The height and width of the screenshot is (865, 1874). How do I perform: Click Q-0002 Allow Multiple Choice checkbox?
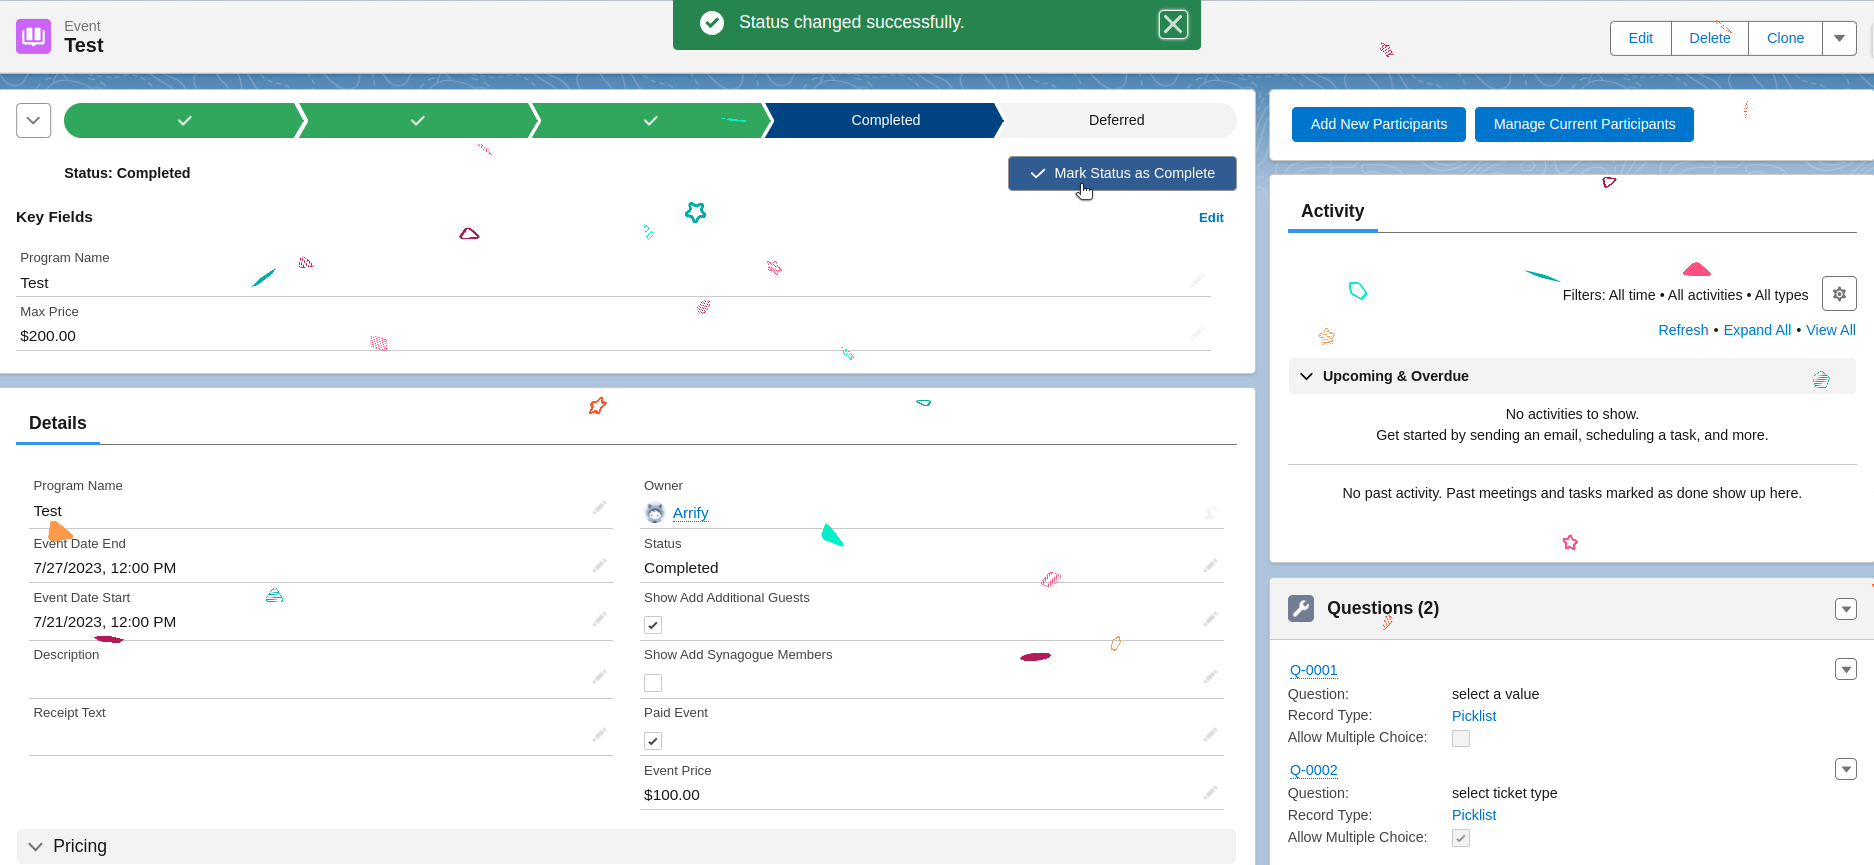tap(1461, 838)
